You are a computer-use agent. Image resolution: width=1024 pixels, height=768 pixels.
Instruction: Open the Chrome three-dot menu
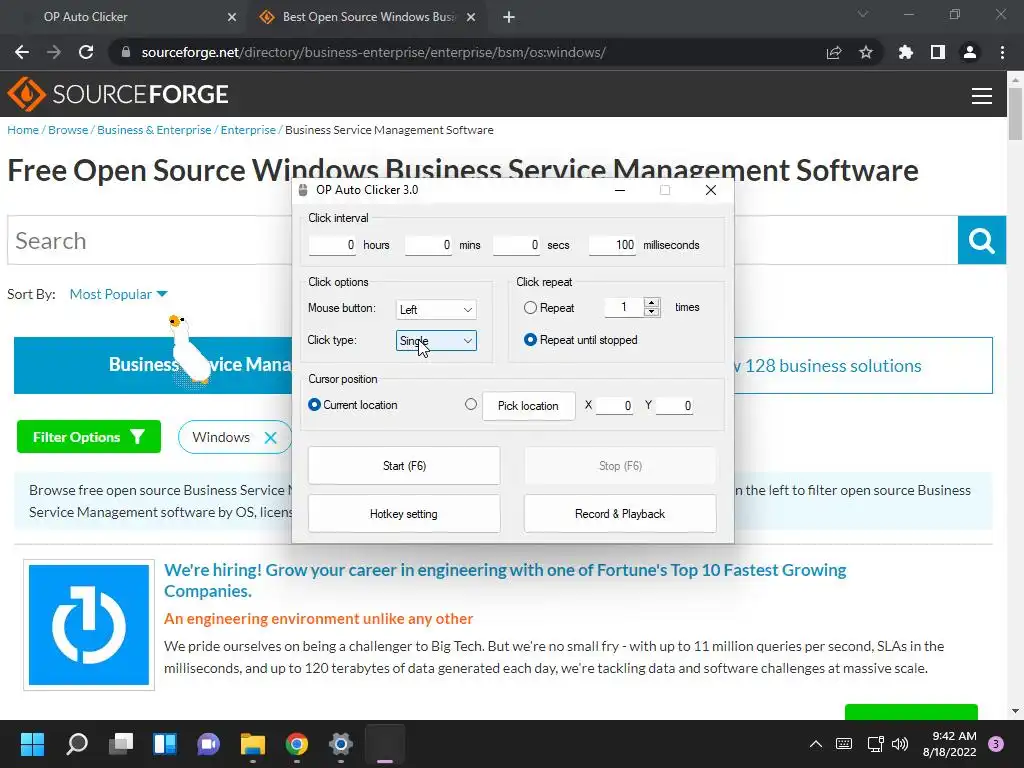pos(1002,52)
